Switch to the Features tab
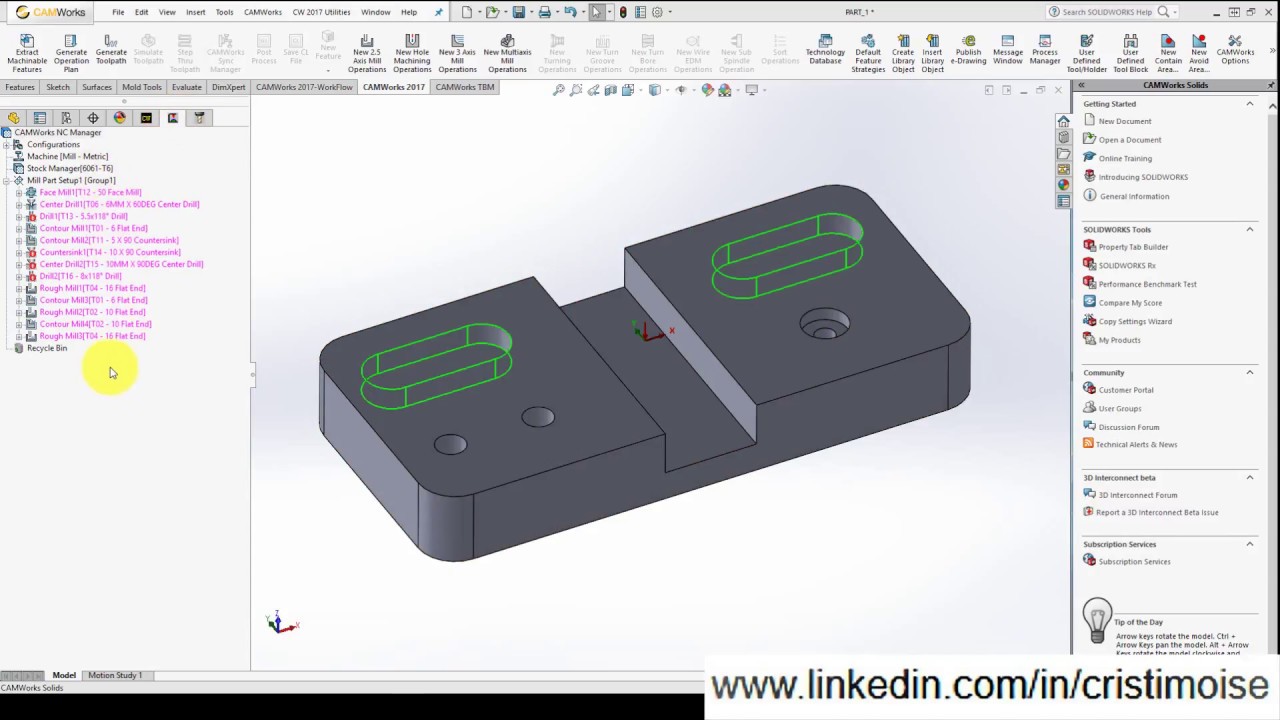The image size is (1280, 720). point(20,88)
